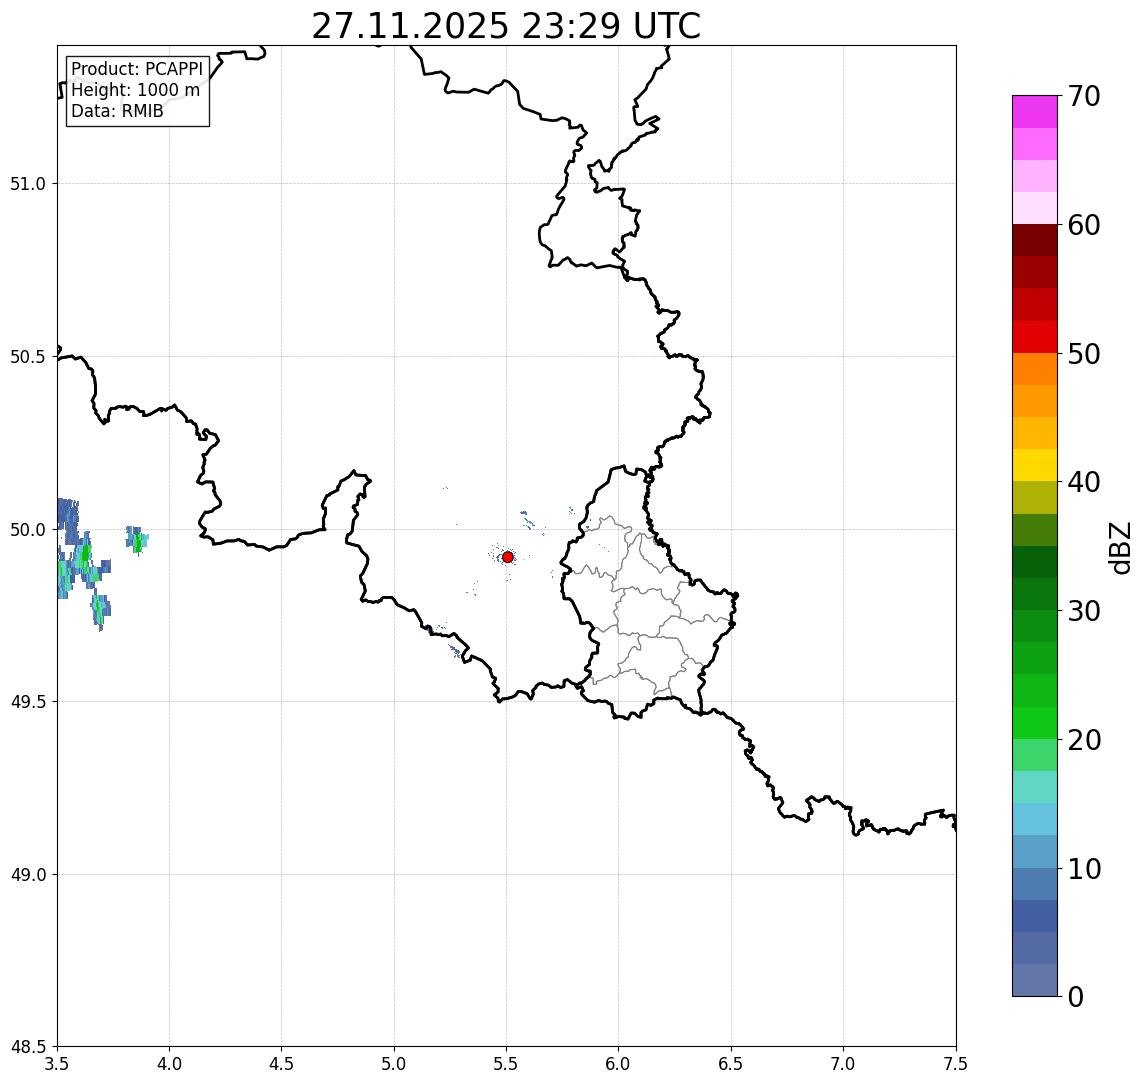The width and height of the screenshot is (1145, 1084).
Task: Click the orange colorbar segment just below 50
Action: coord(1035,369)
